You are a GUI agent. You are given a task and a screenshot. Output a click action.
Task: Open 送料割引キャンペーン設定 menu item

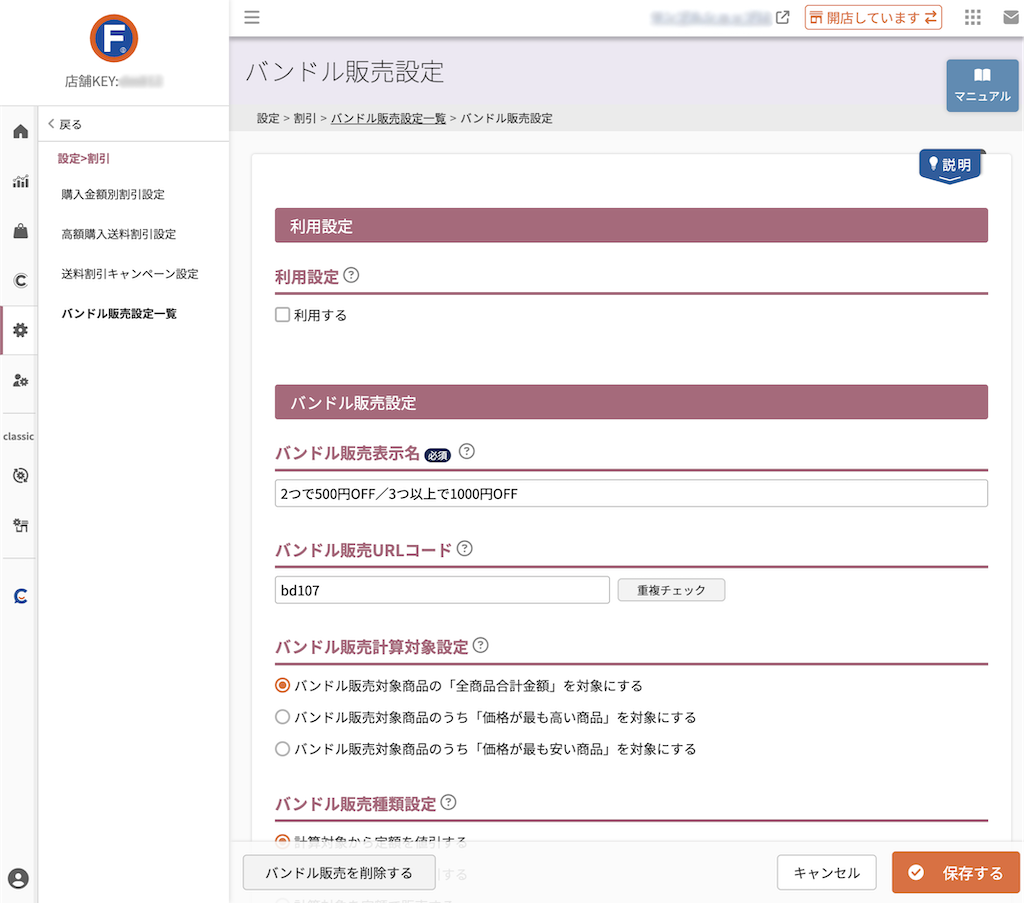pyautogui.click(x=129, y=274)
